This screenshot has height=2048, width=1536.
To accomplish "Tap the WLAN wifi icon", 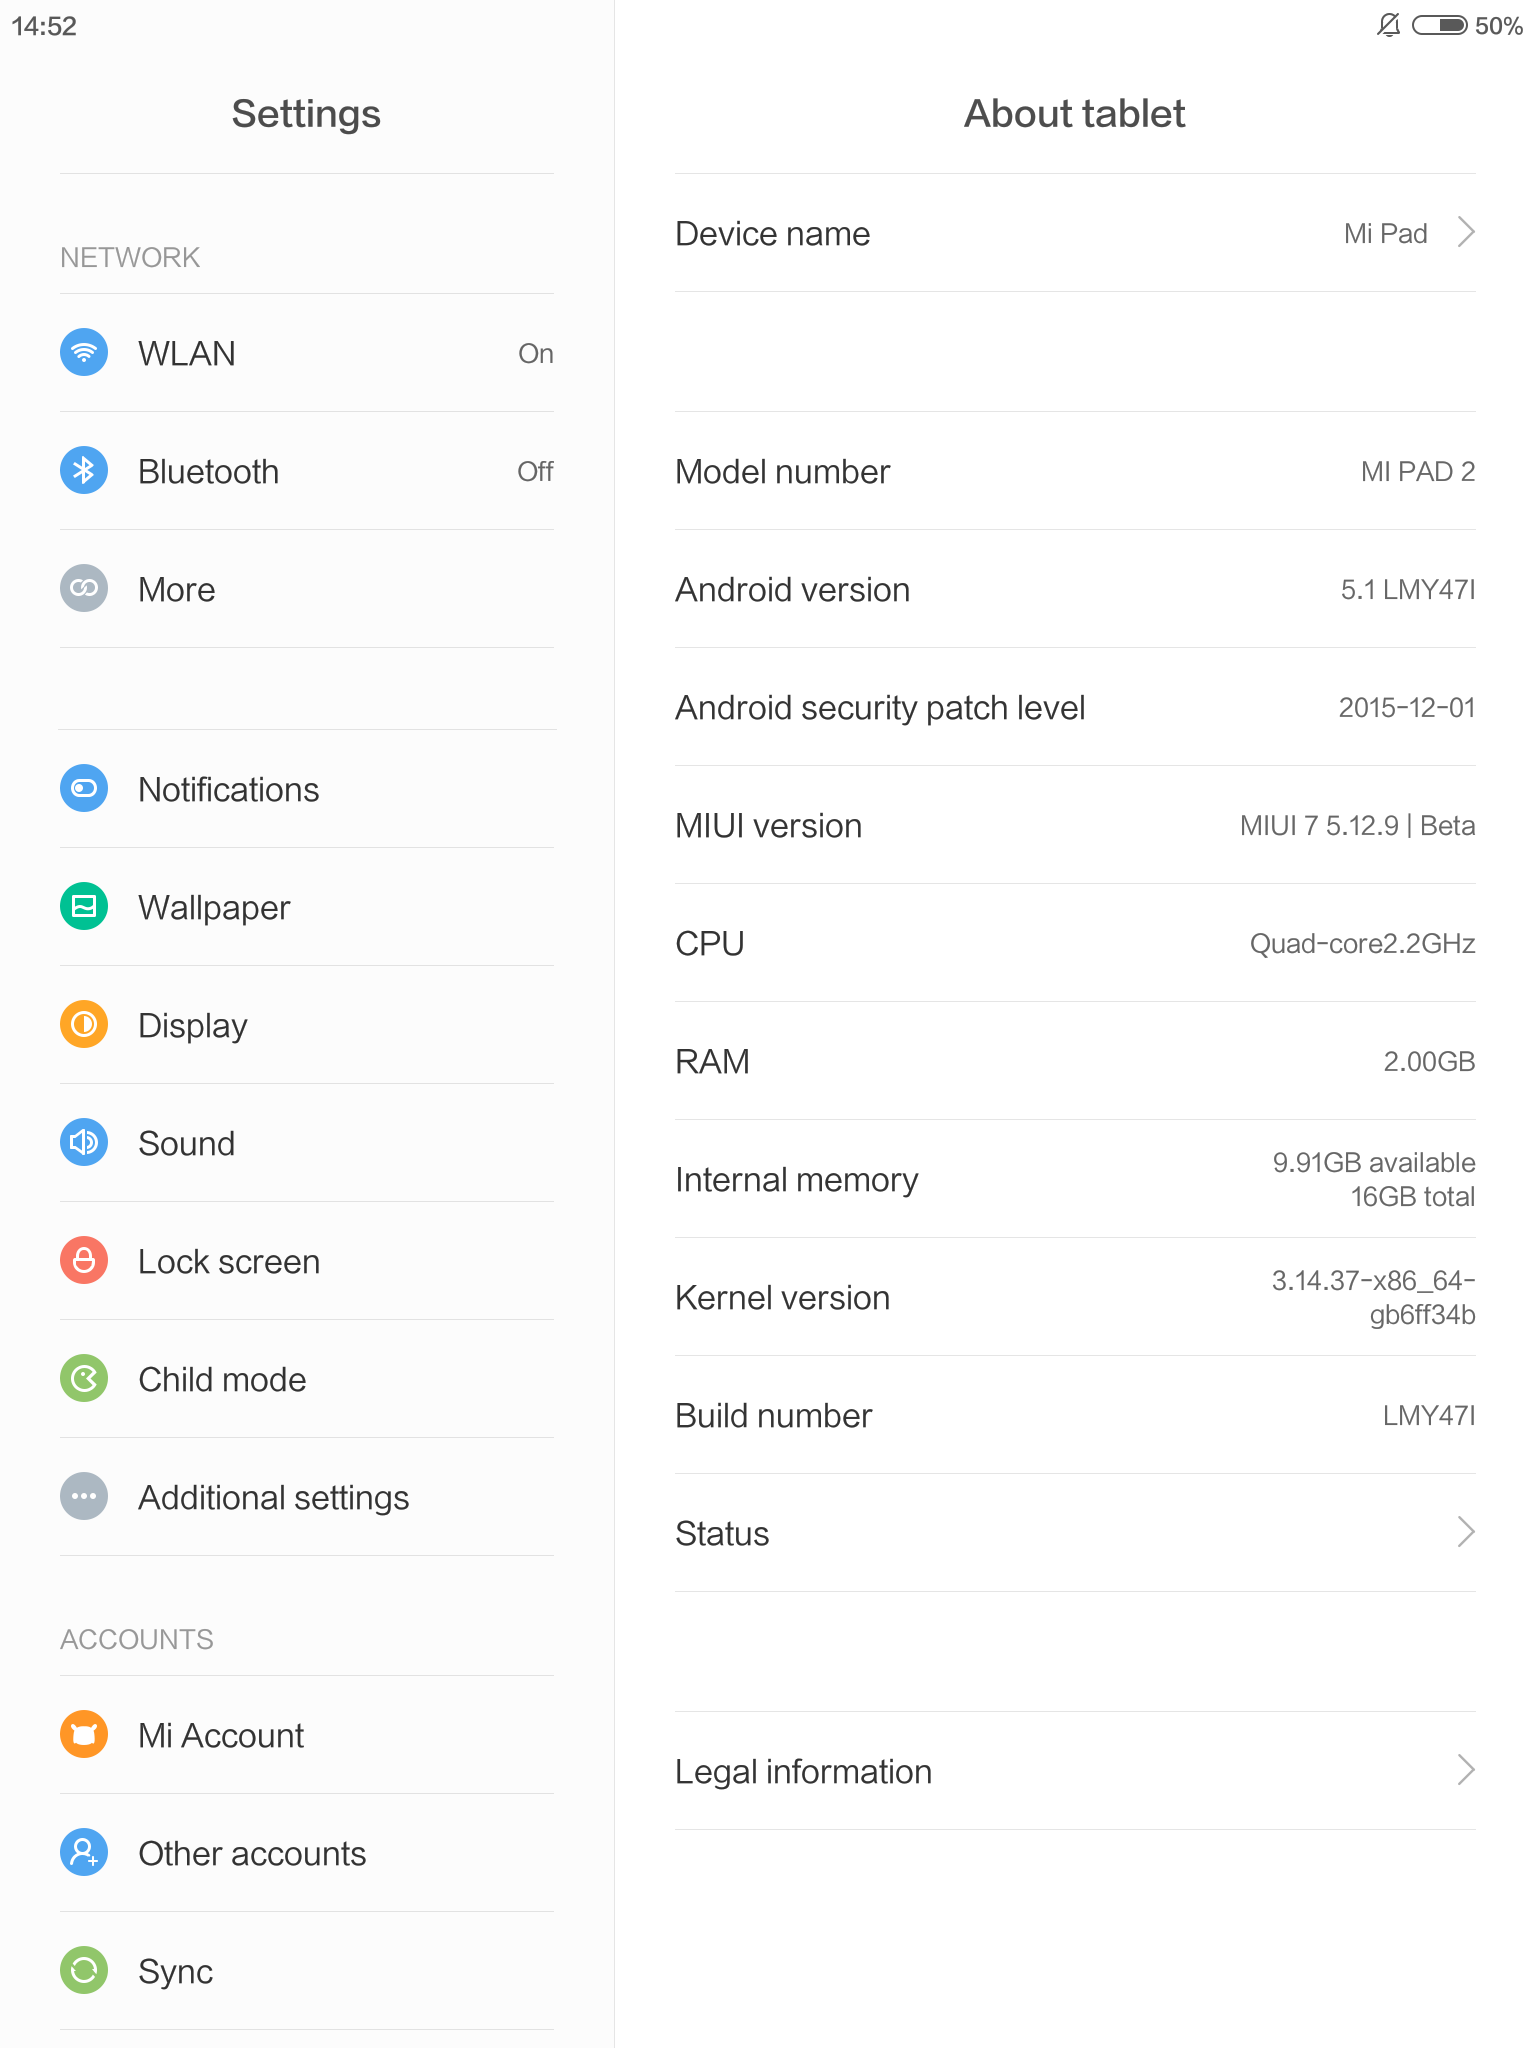I will point(84,353).
